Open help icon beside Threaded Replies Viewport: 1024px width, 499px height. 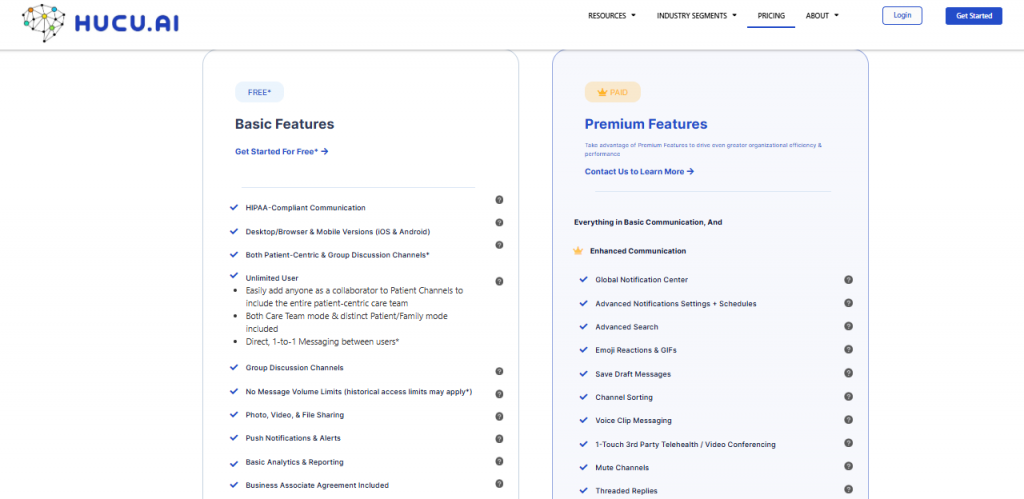coord(848,490)
